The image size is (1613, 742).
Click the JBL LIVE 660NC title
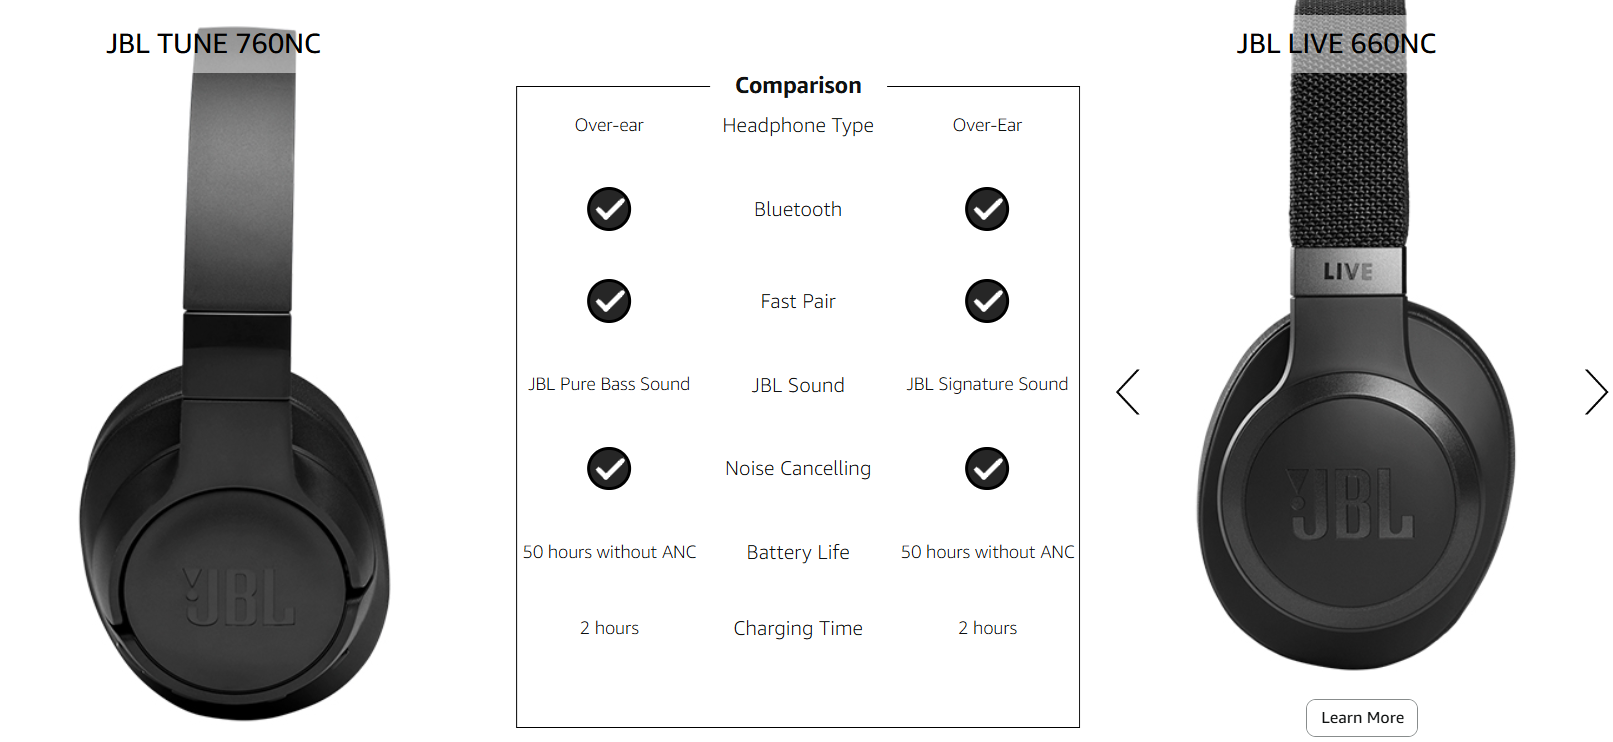1336,44
